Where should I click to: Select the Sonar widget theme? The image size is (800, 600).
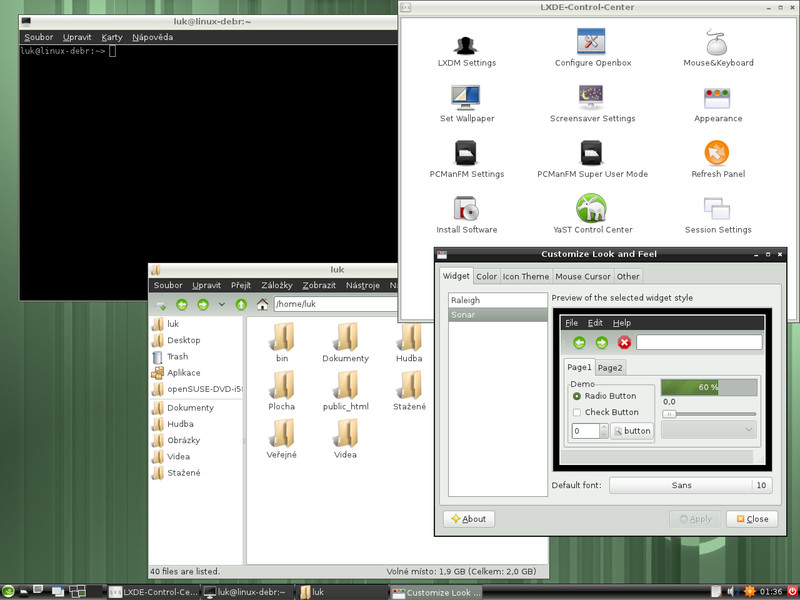pos(497,315)
